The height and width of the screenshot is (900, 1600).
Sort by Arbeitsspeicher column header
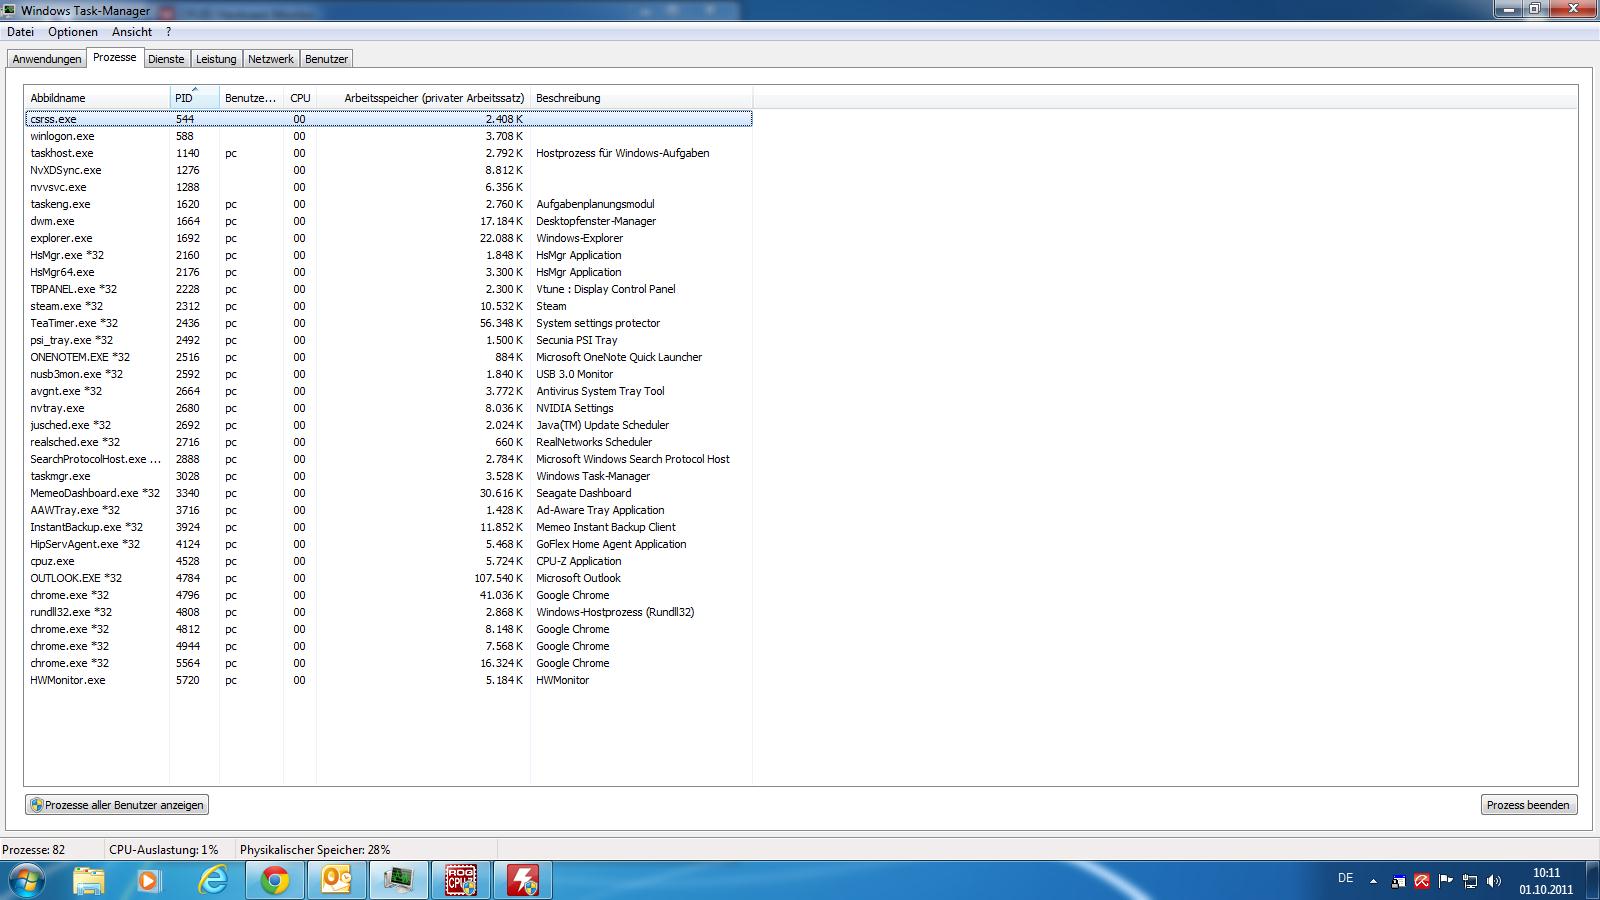(423, 98)
